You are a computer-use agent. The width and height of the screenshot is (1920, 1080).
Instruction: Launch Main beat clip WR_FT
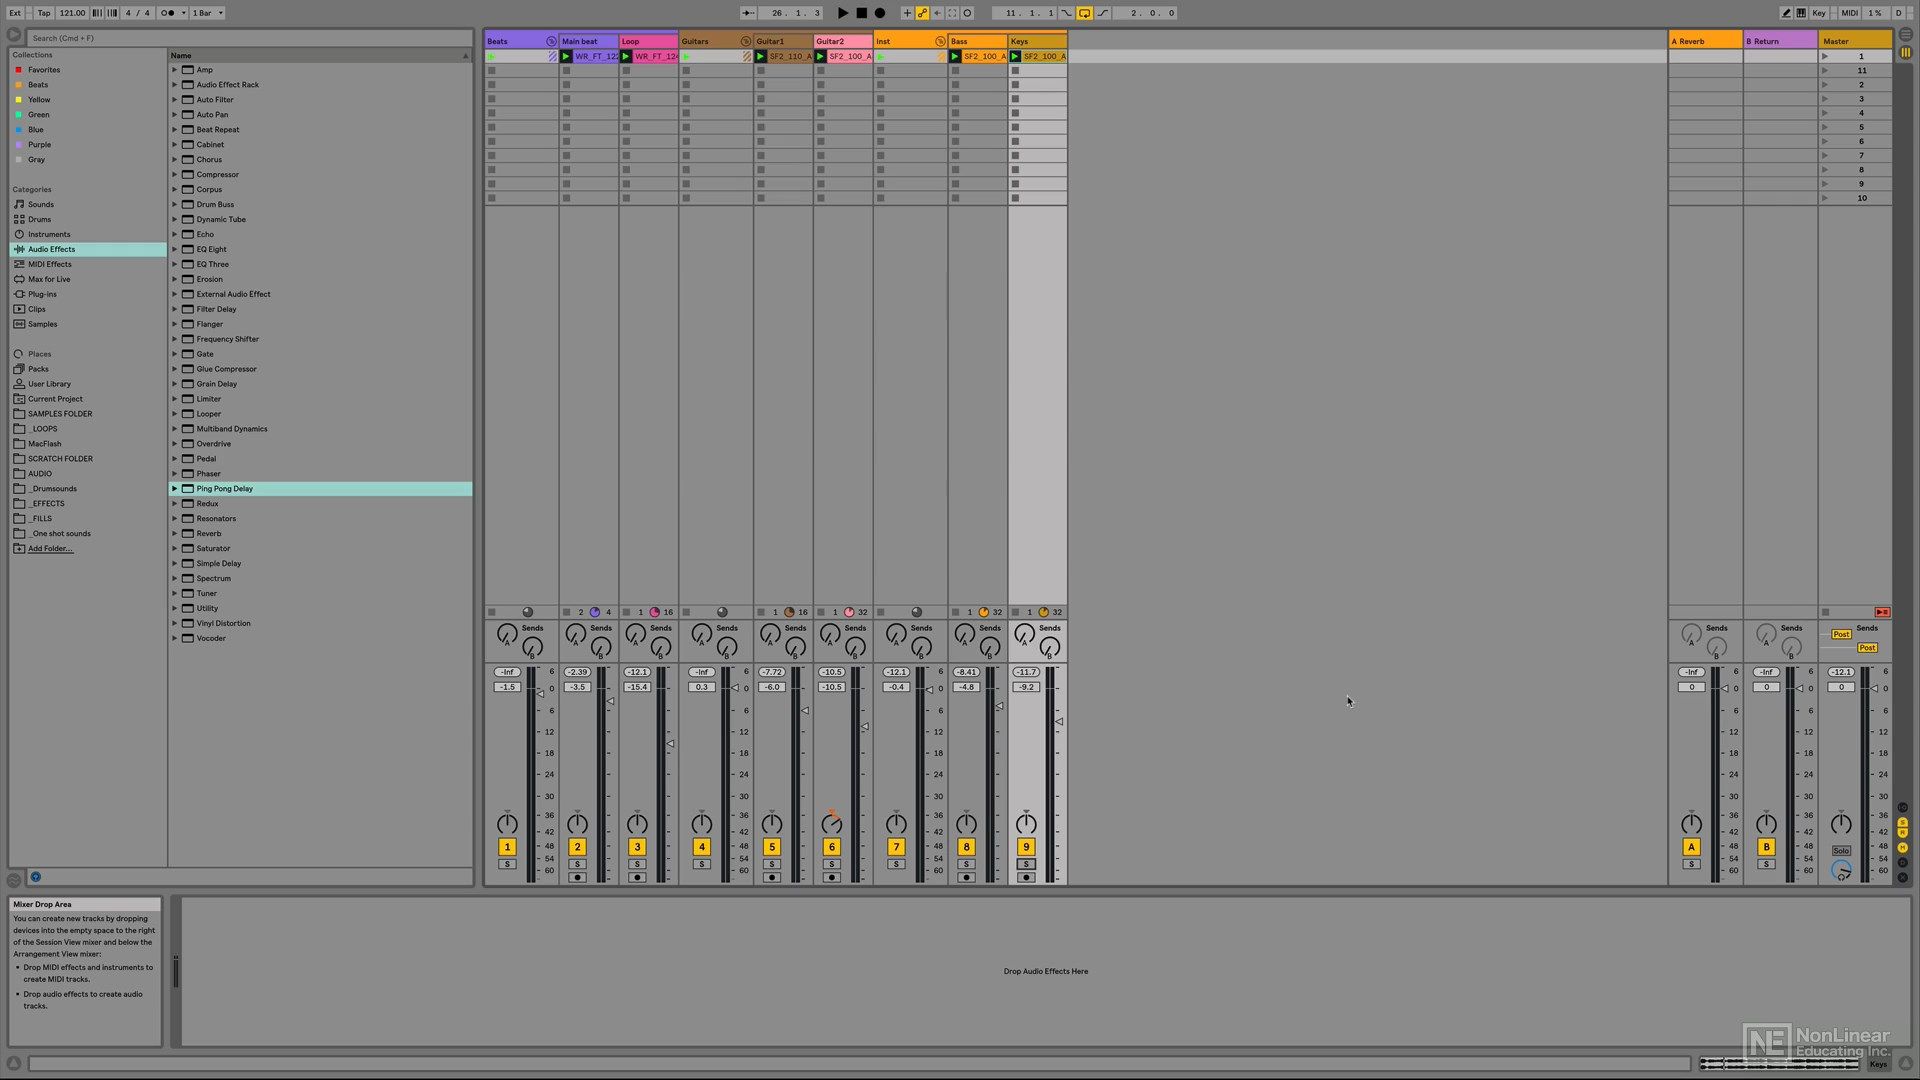point(566,56)
